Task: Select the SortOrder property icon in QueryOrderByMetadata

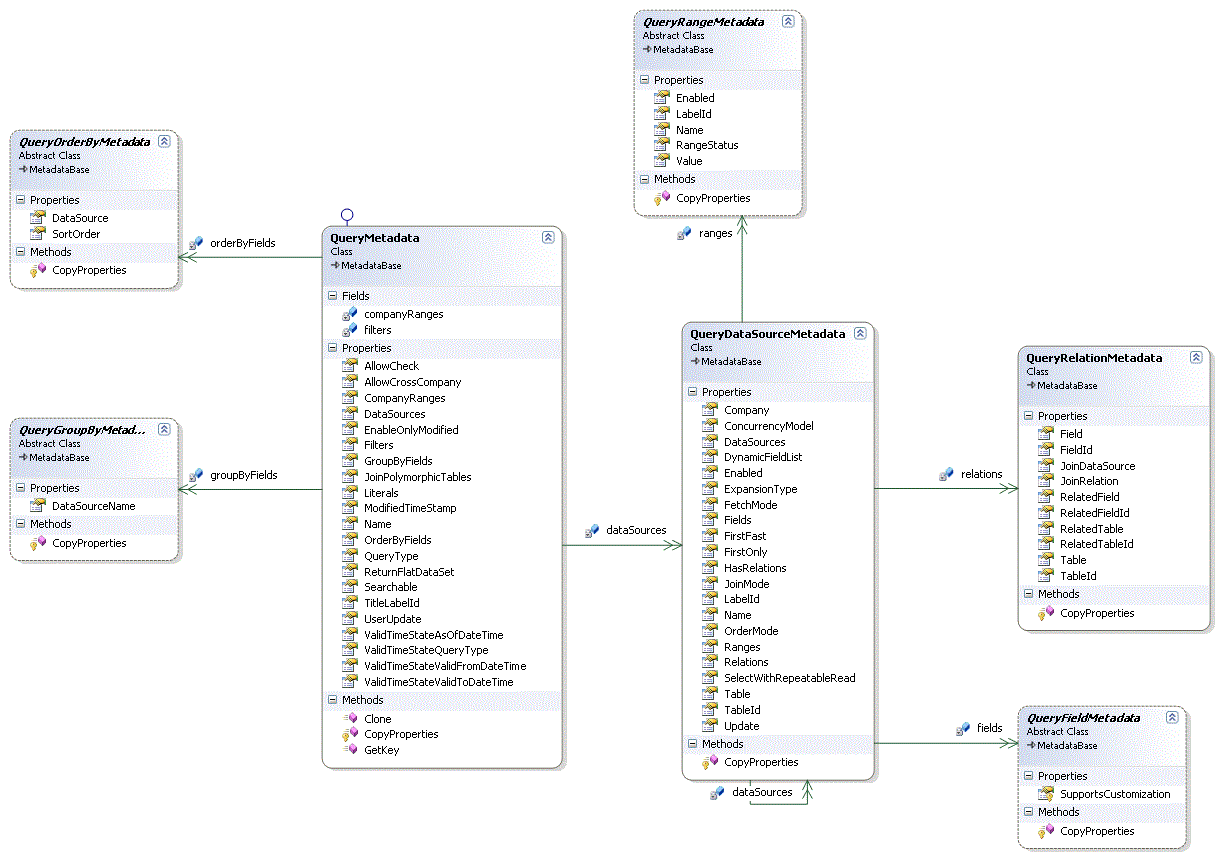Action: [38, 234]
